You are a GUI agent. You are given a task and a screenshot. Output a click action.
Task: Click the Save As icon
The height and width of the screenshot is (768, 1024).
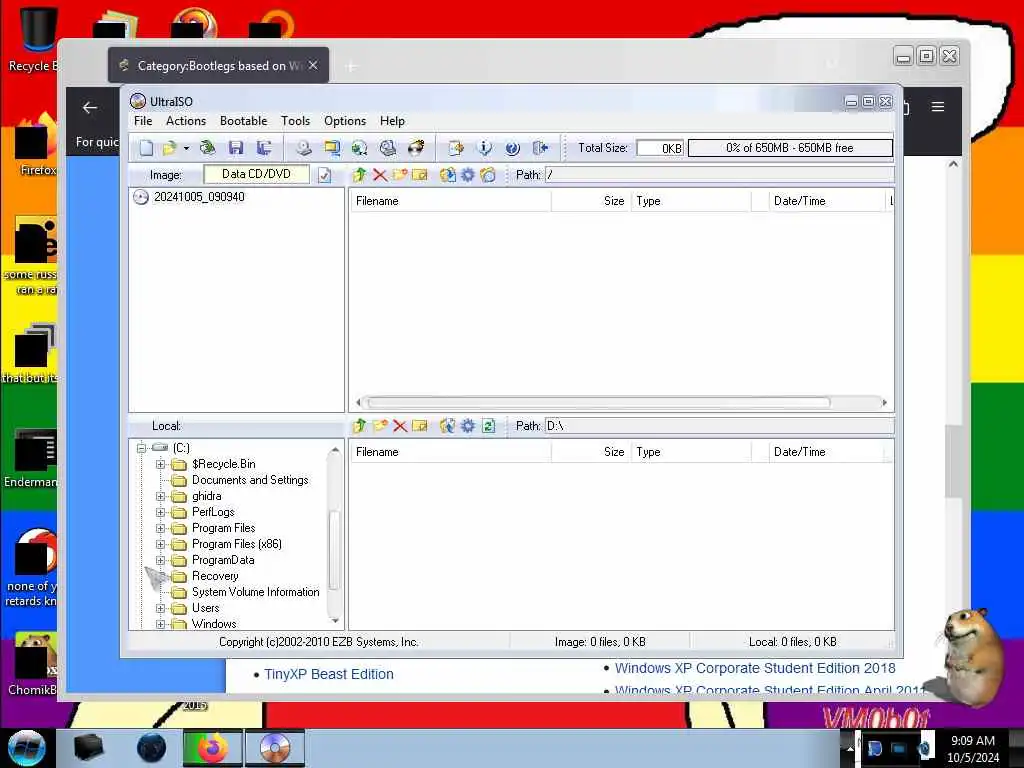pyautogui.click(x=264, y=148)
